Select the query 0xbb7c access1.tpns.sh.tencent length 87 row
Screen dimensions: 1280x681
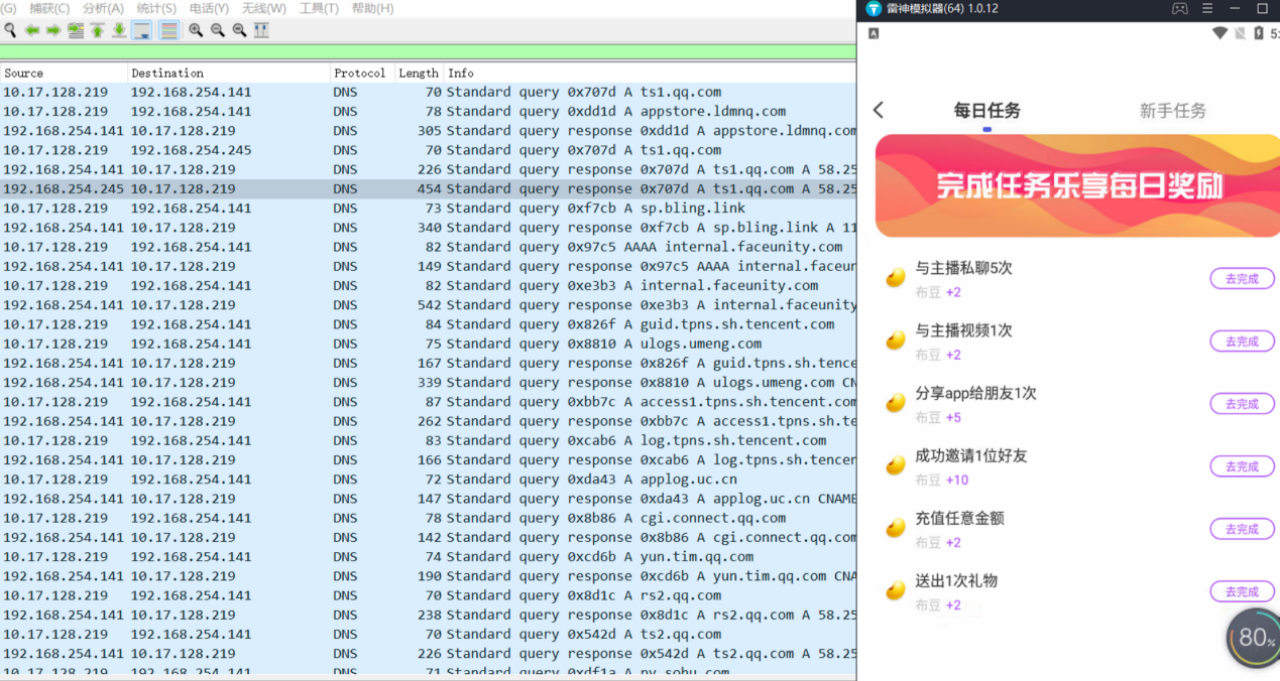tap(428, 402)
